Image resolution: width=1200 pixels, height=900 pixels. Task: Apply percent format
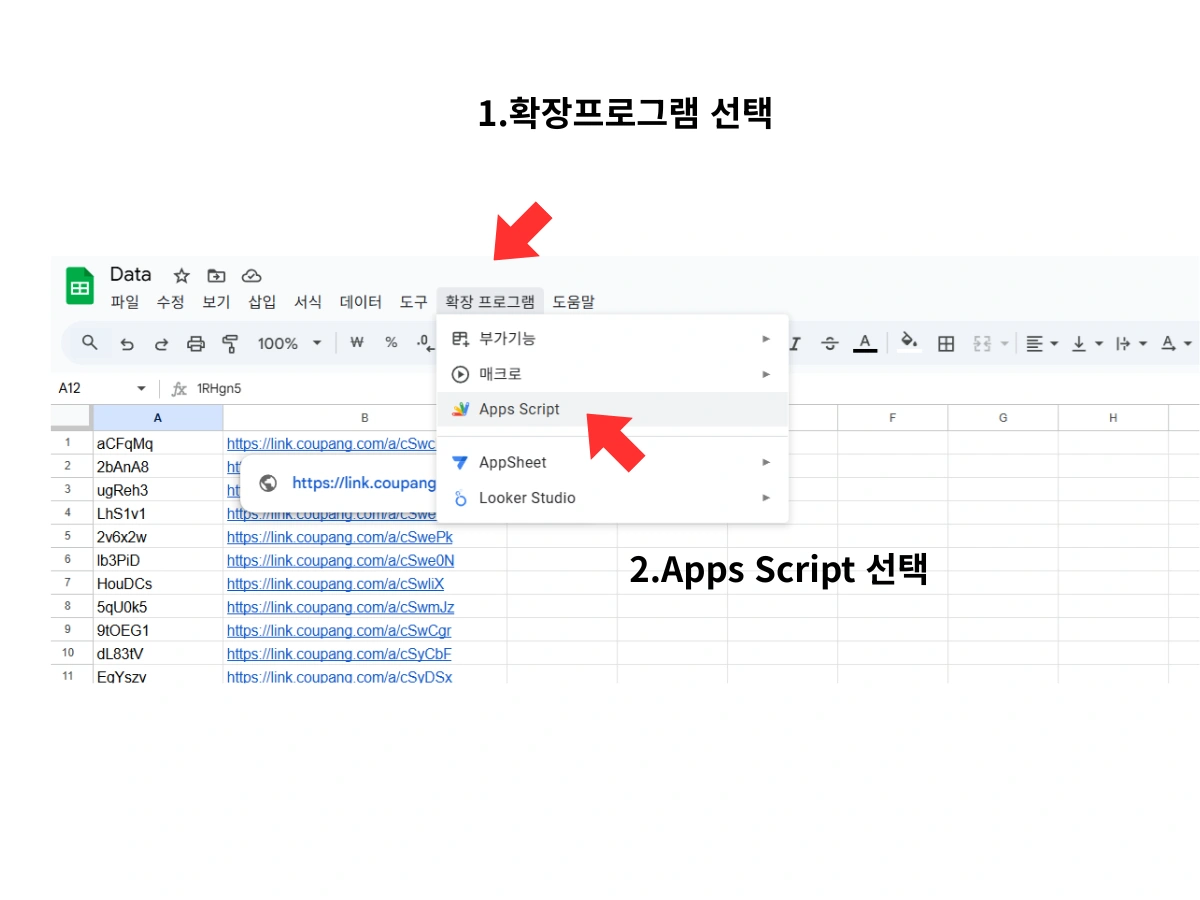391,343
